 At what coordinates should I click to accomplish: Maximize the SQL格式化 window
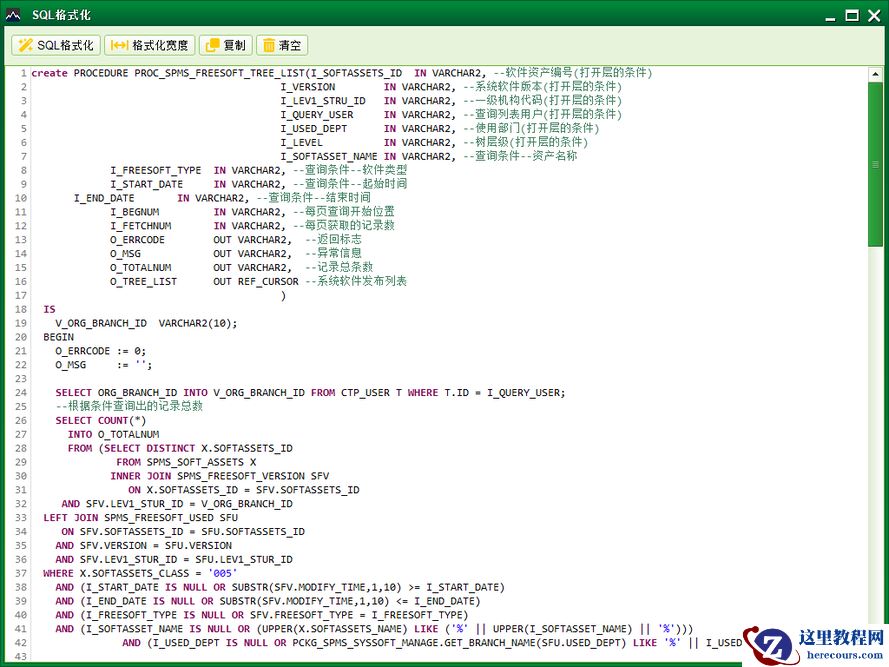pyautogui.click(x=851, y=15)
